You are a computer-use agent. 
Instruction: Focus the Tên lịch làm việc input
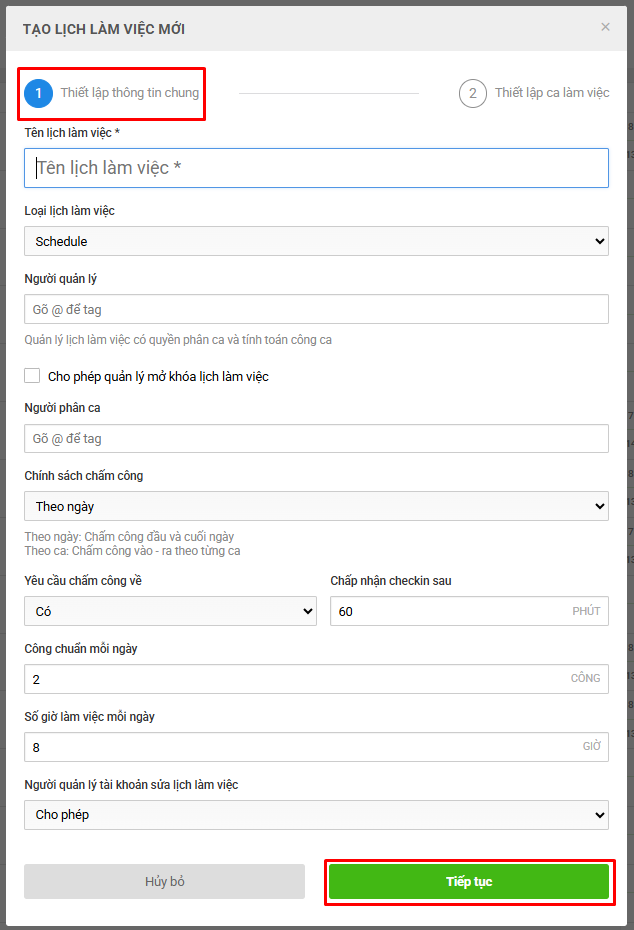click(316, 168)
